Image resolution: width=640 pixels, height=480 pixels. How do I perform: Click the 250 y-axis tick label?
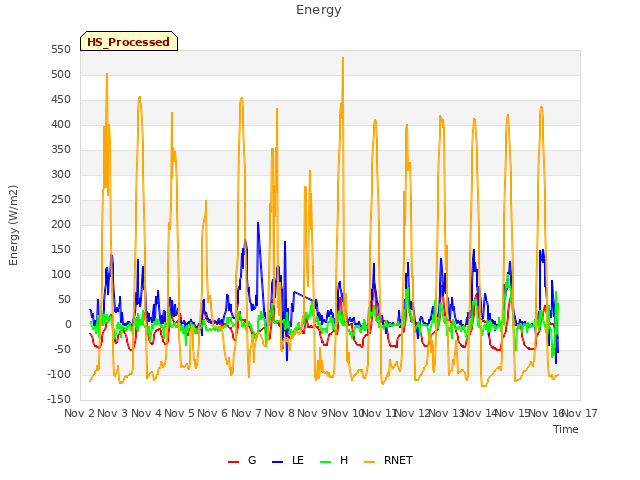[61, 200]
